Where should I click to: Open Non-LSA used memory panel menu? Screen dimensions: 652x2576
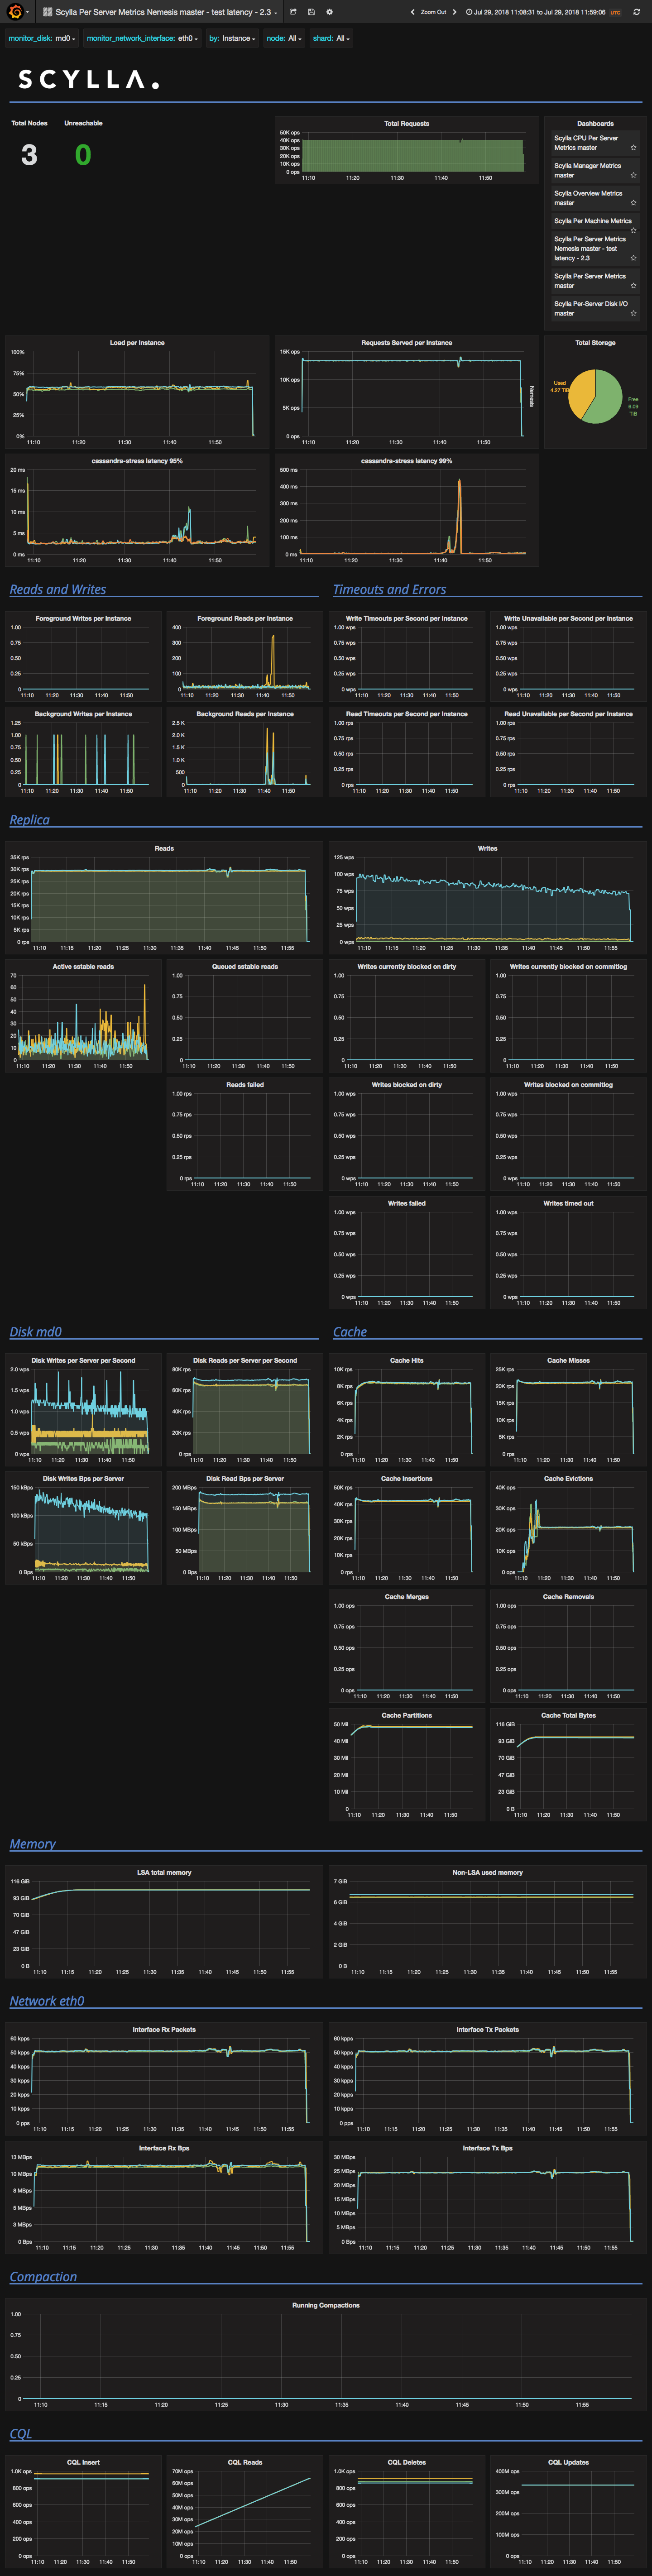(487, 1872)
